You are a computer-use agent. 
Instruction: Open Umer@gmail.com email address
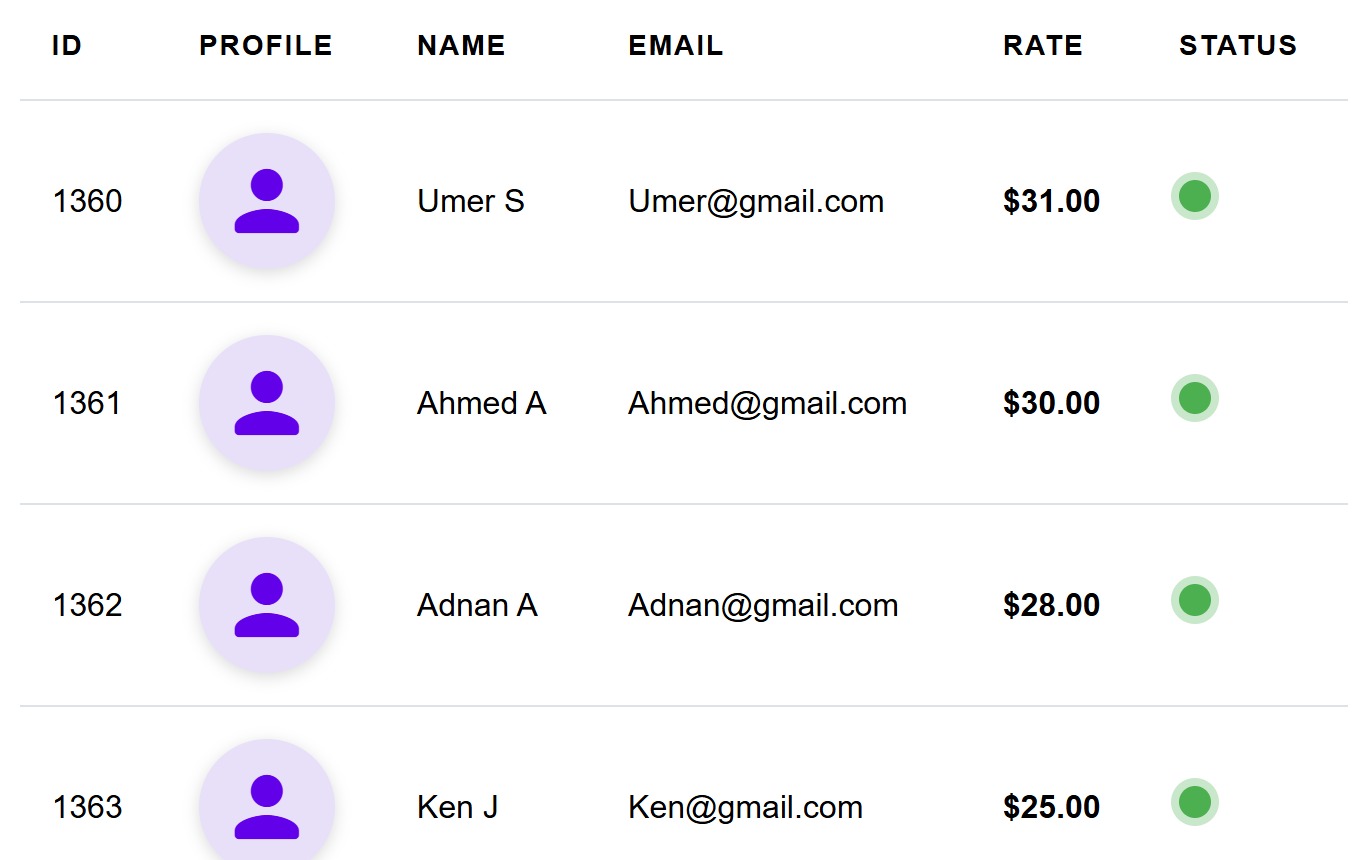pos(756,202)
